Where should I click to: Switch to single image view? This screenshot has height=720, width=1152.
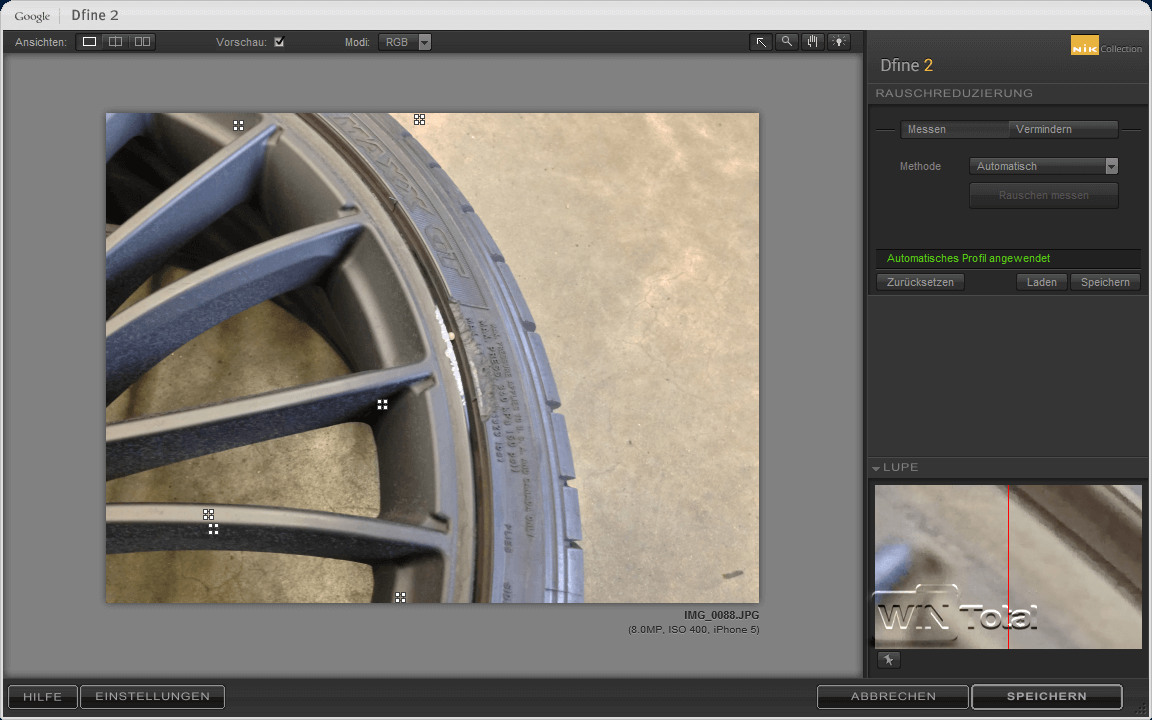(x=90, y=42)
